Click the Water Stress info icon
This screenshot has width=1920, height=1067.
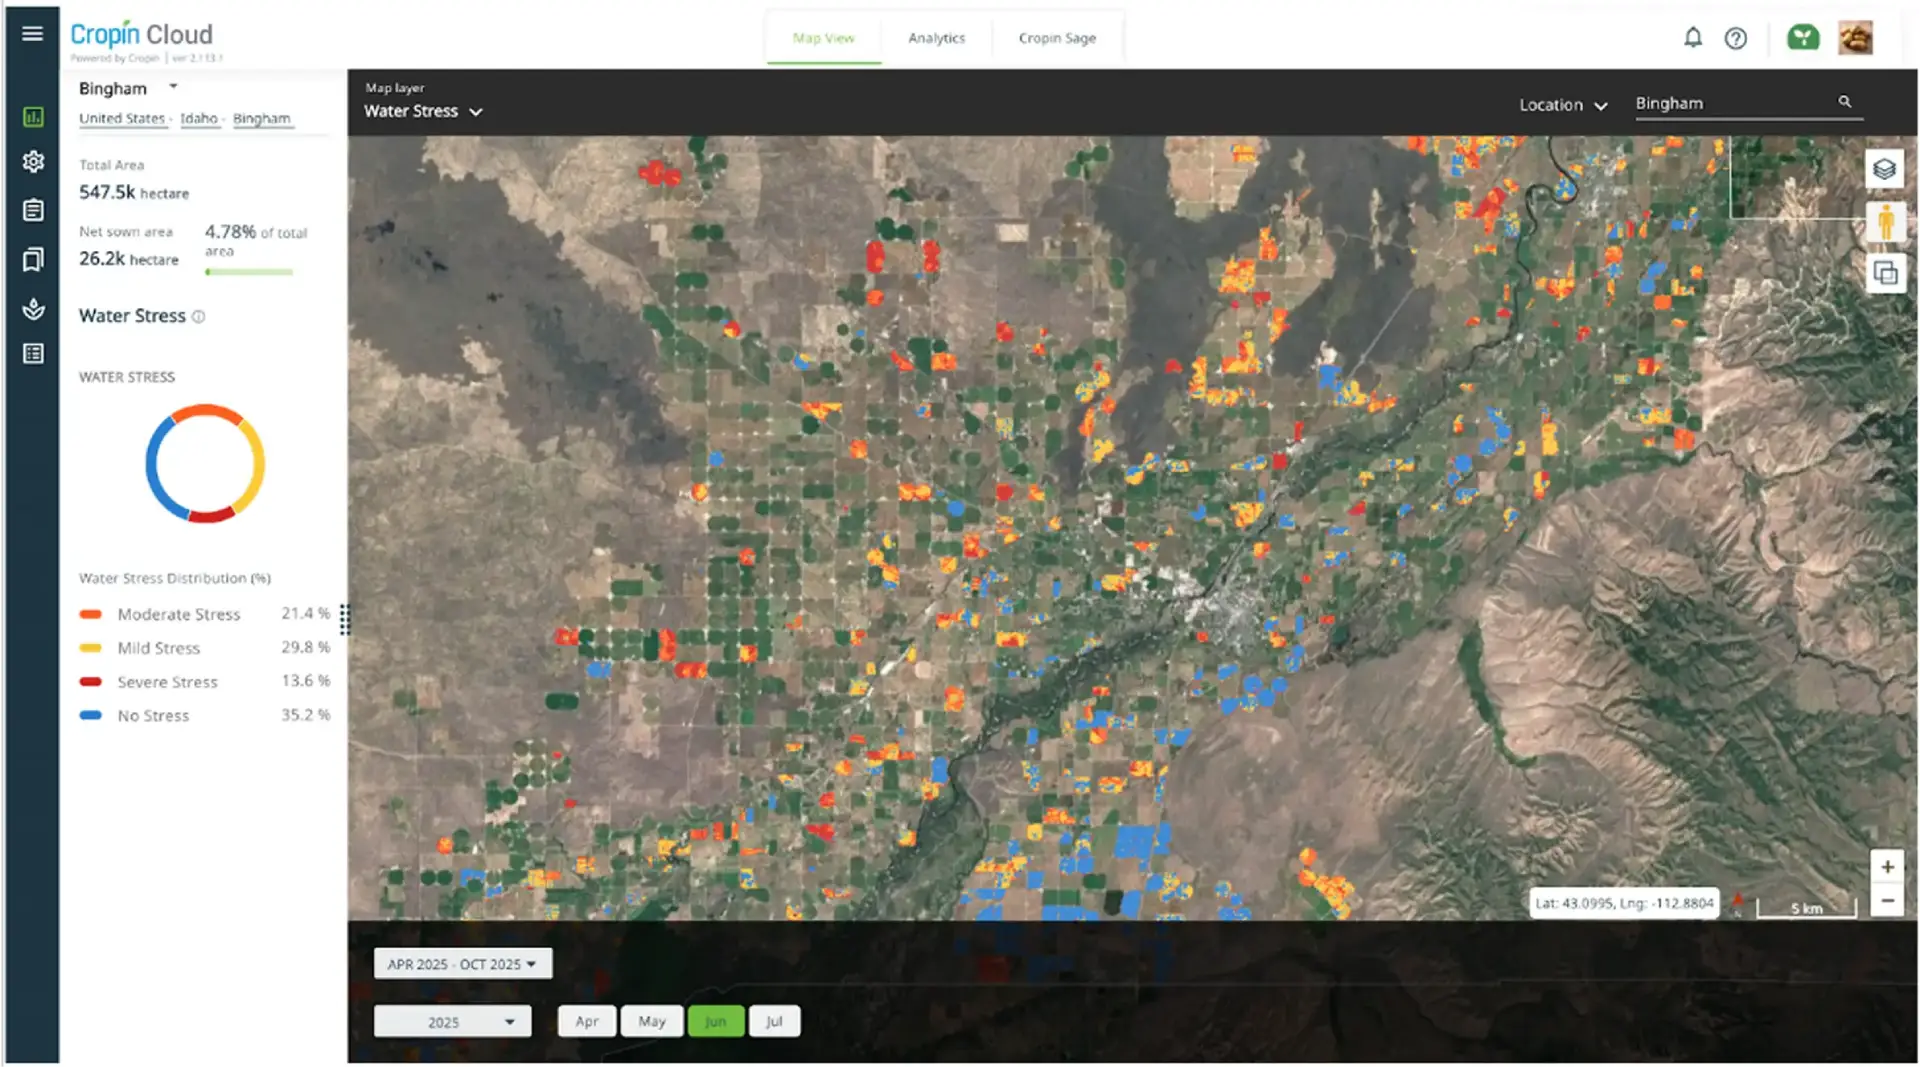click(198, 317)
